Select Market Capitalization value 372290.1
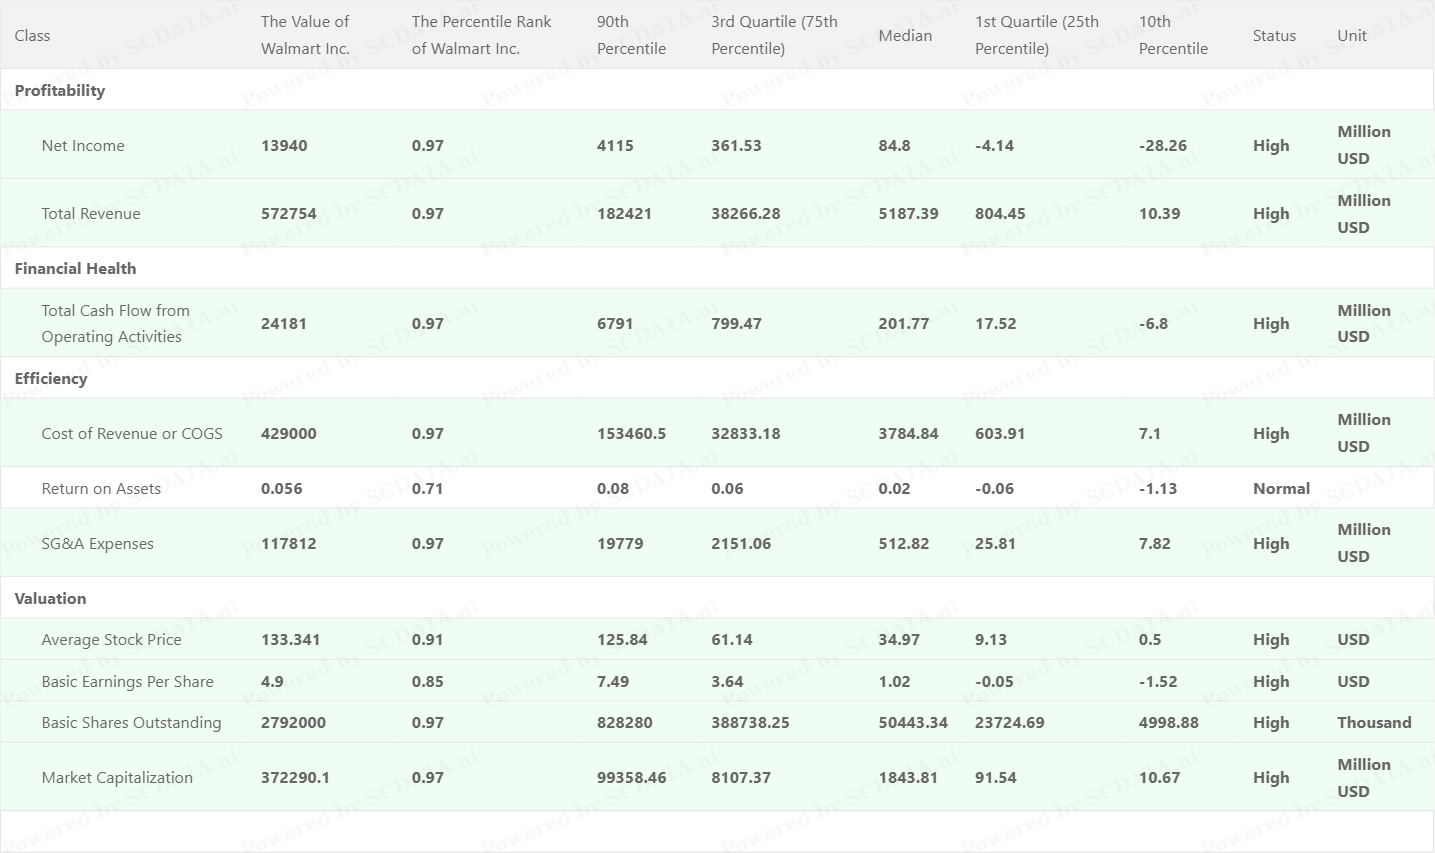Image resolution: width=1435 pixels, height=853 pixels. tap(295, 777)
